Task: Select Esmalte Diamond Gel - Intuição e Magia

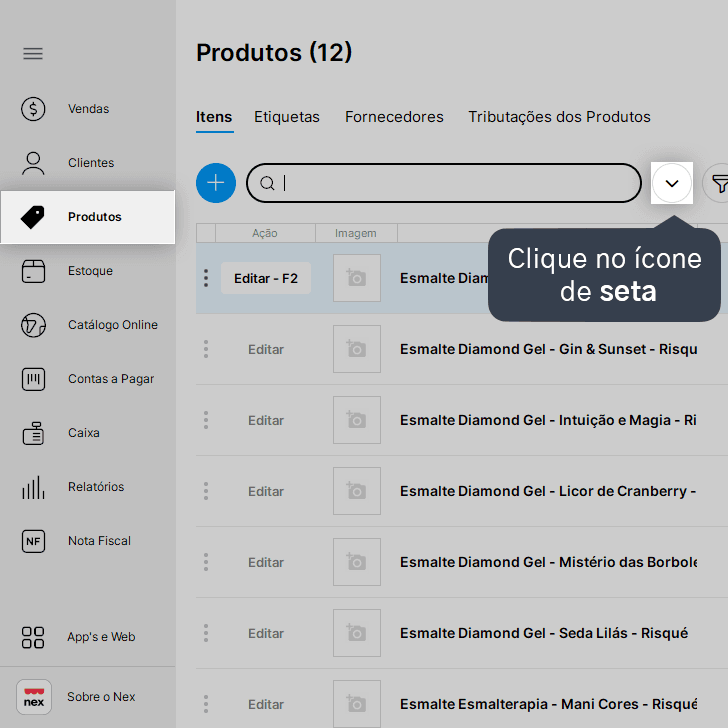Action: pyautogui.click(x=548, y=420)
